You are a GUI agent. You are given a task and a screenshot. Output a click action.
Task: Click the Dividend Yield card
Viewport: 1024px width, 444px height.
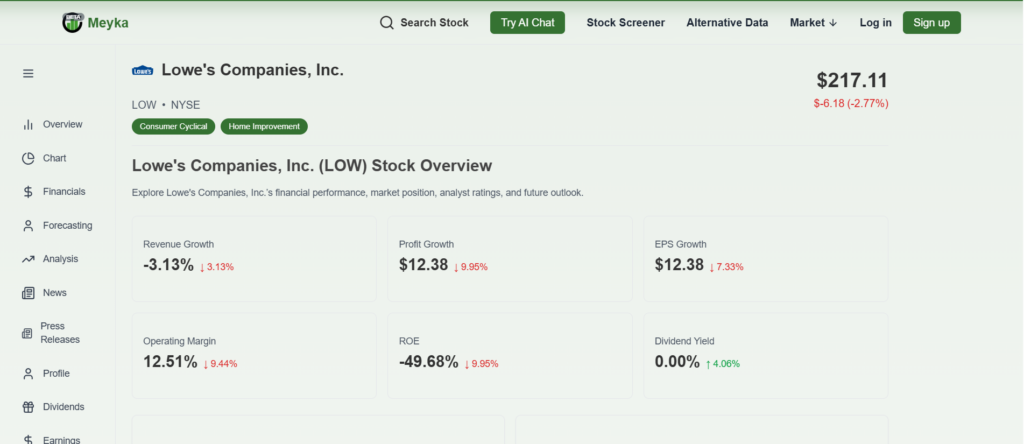(765, 355)
